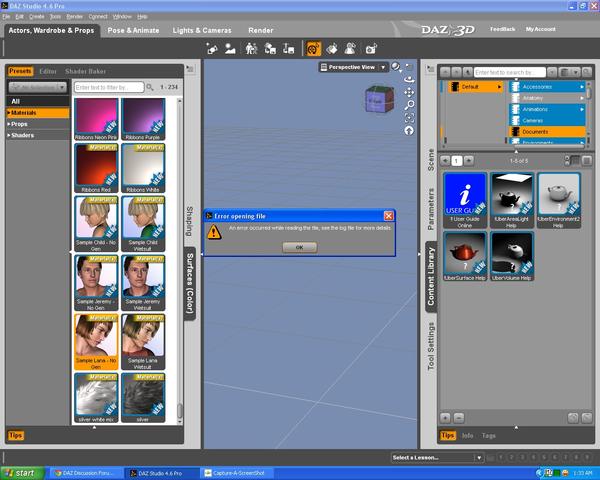Open the Shader Baker tab
Image resolution: width=600 pixels, height=480 pixels.
[x=85, y=71]
